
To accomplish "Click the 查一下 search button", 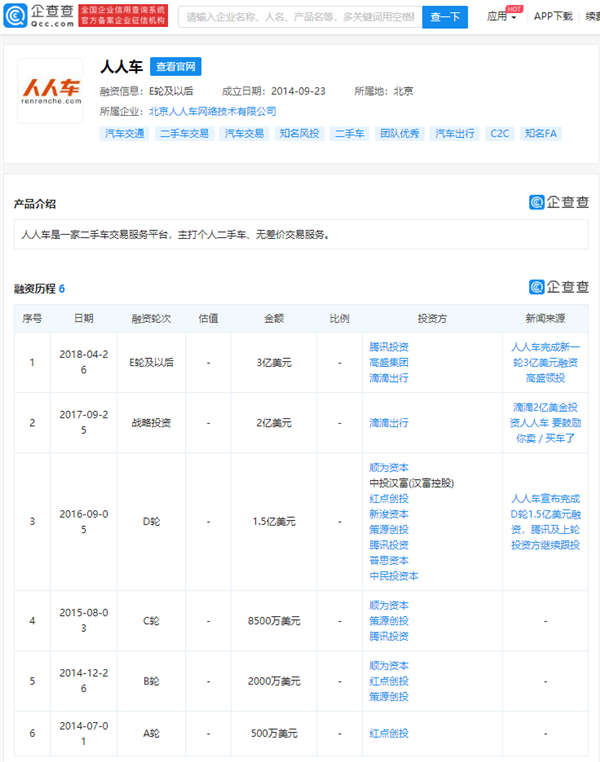I will point(445,17).
